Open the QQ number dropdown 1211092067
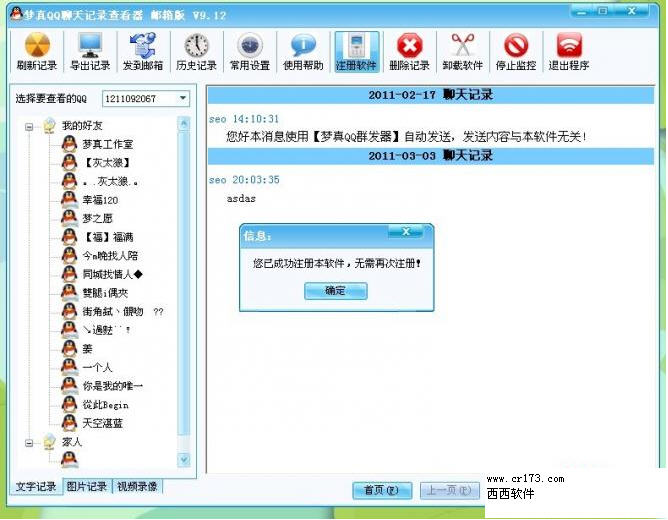This screenshot has height=520, width=668. pos(146,98)
